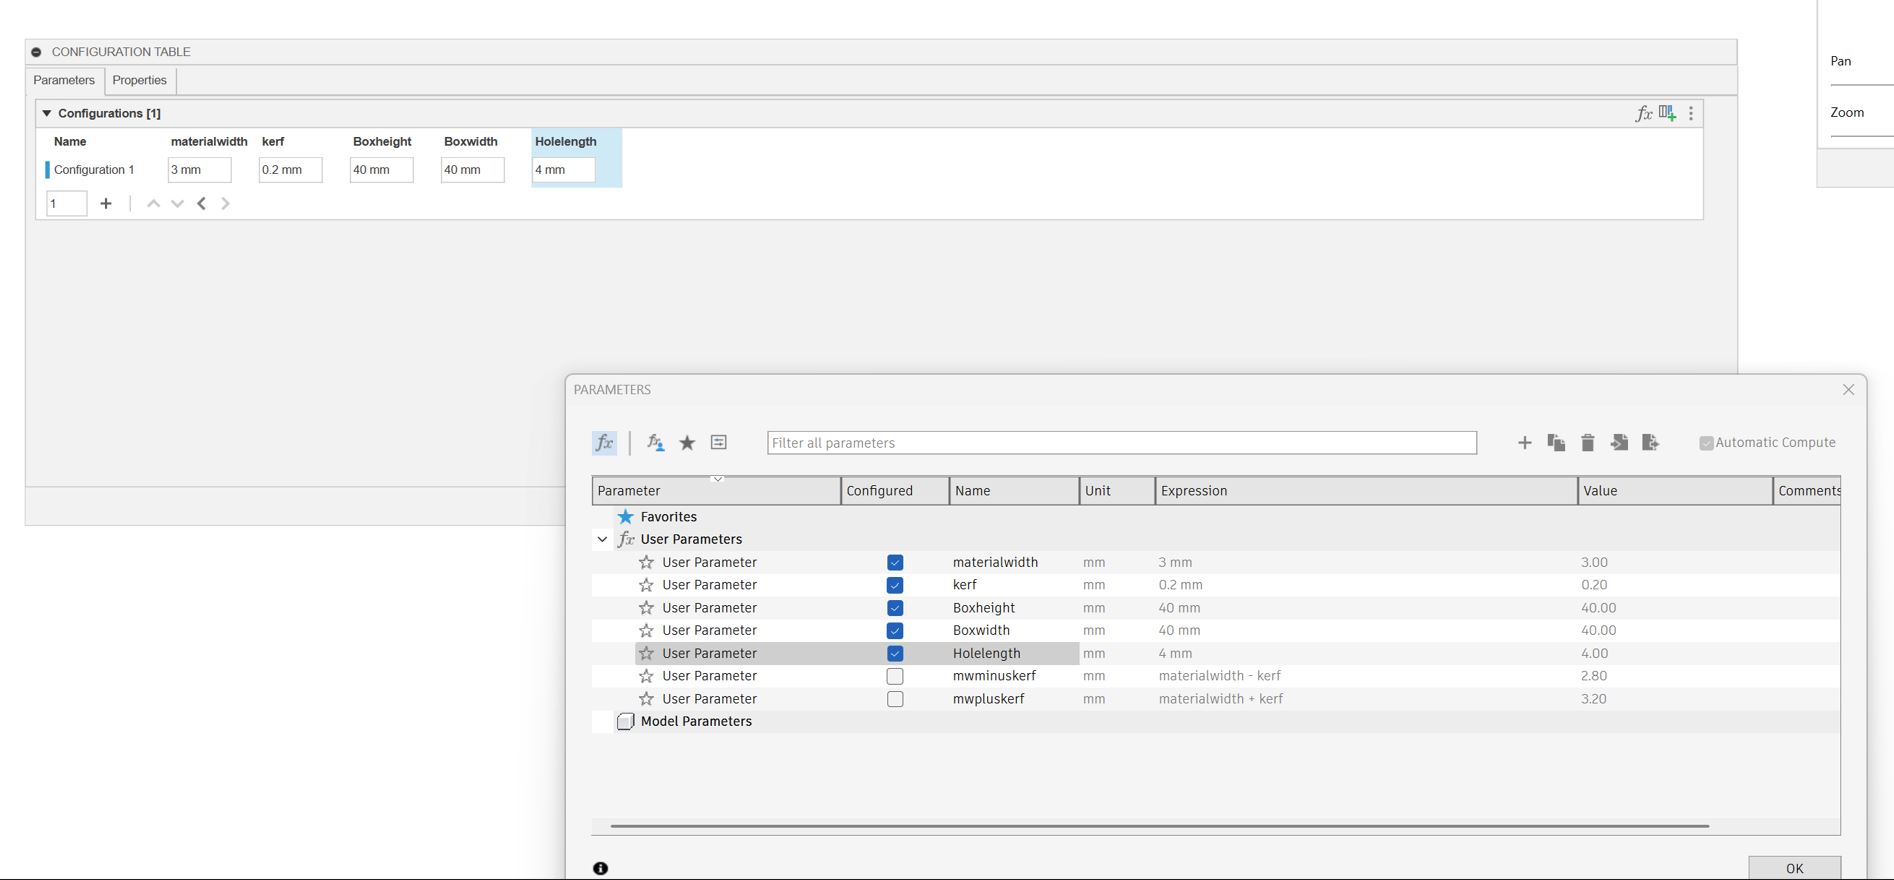
Task: Click the fx all-parameters filter icon in Parameters dialog
Action: [x=604, y=443]
